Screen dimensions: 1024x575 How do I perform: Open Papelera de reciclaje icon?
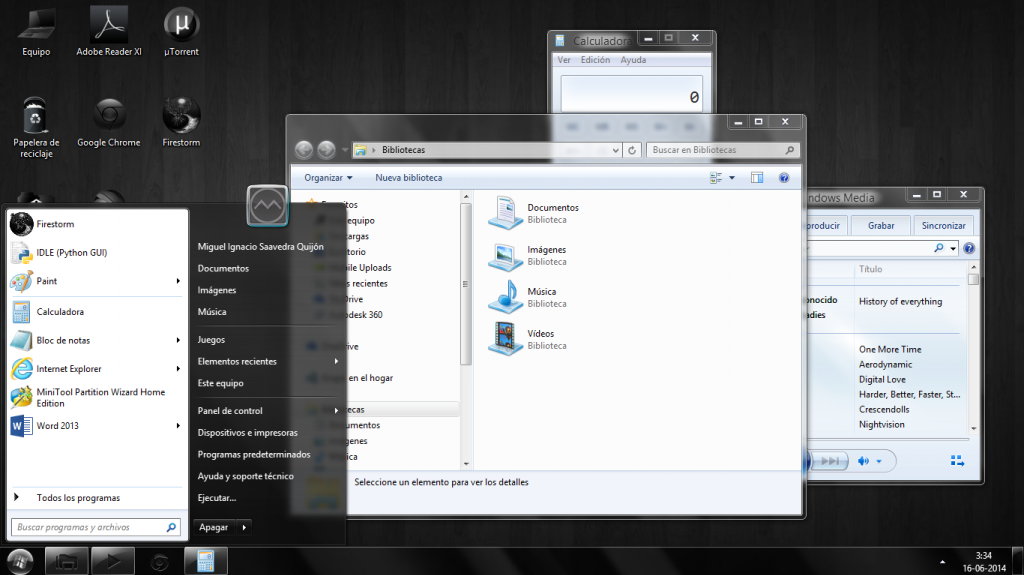36,127
